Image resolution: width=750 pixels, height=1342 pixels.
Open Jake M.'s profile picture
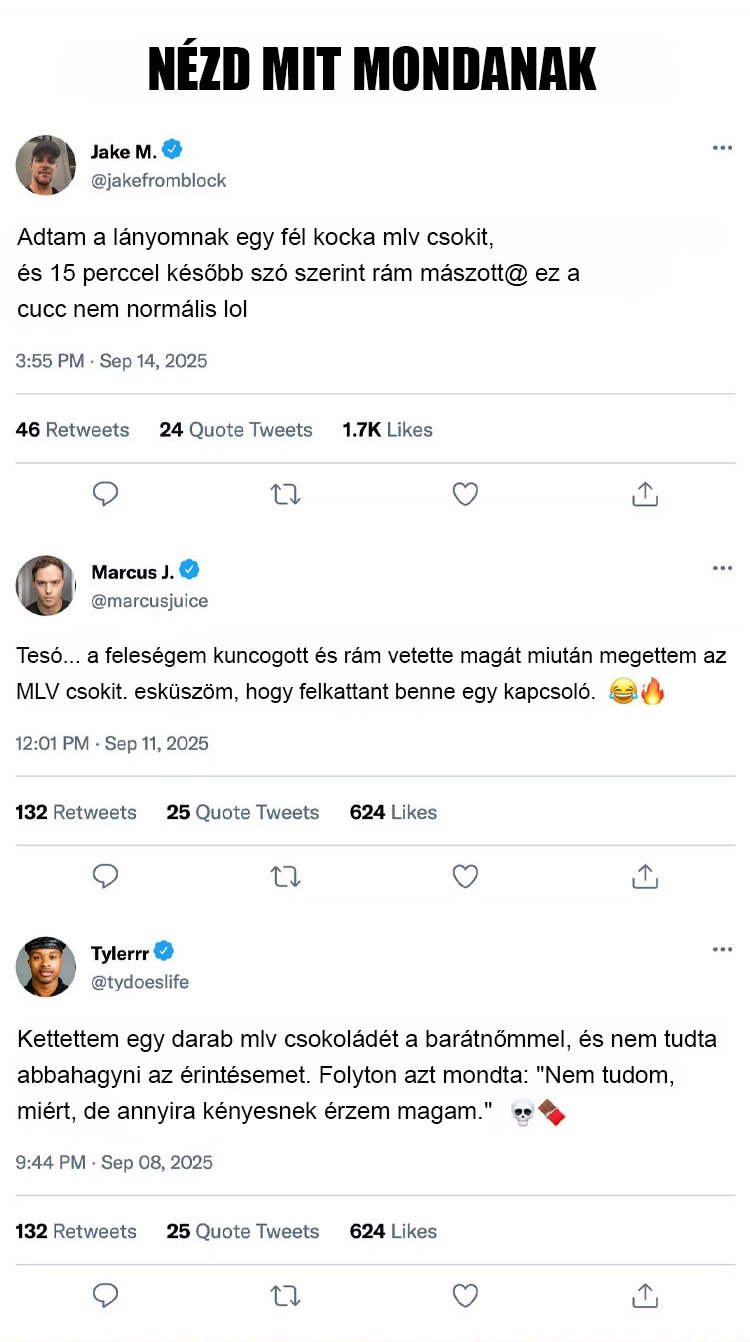tap(46, 165)
